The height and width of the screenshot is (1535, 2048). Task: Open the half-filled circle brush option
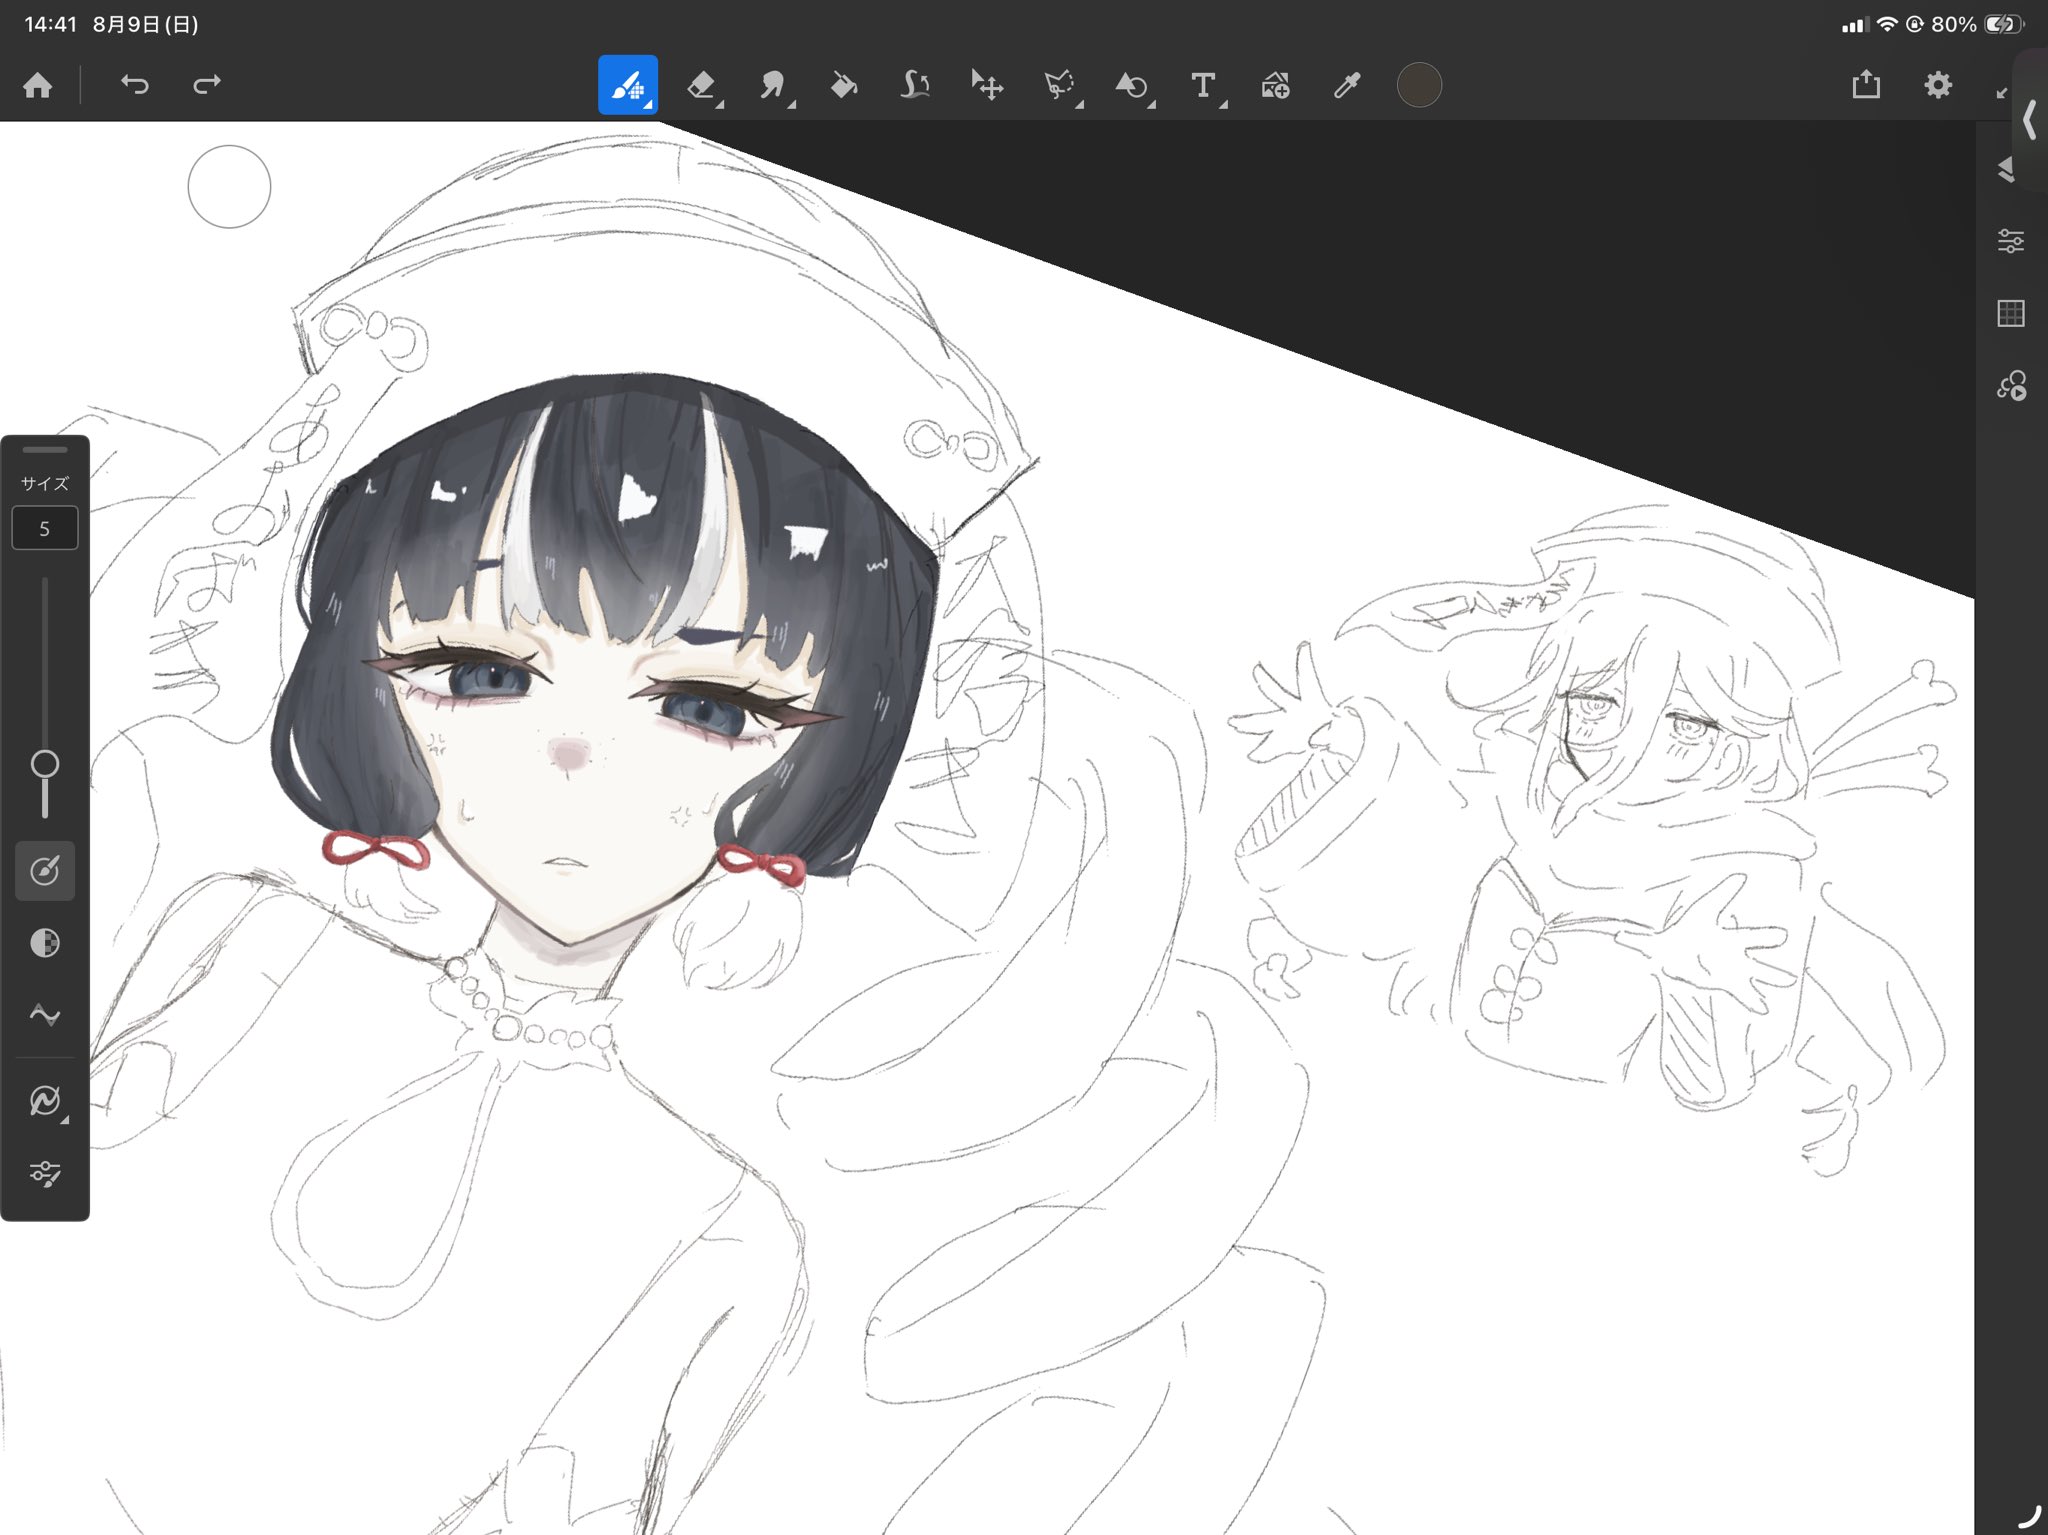click(x=45, y=943)
